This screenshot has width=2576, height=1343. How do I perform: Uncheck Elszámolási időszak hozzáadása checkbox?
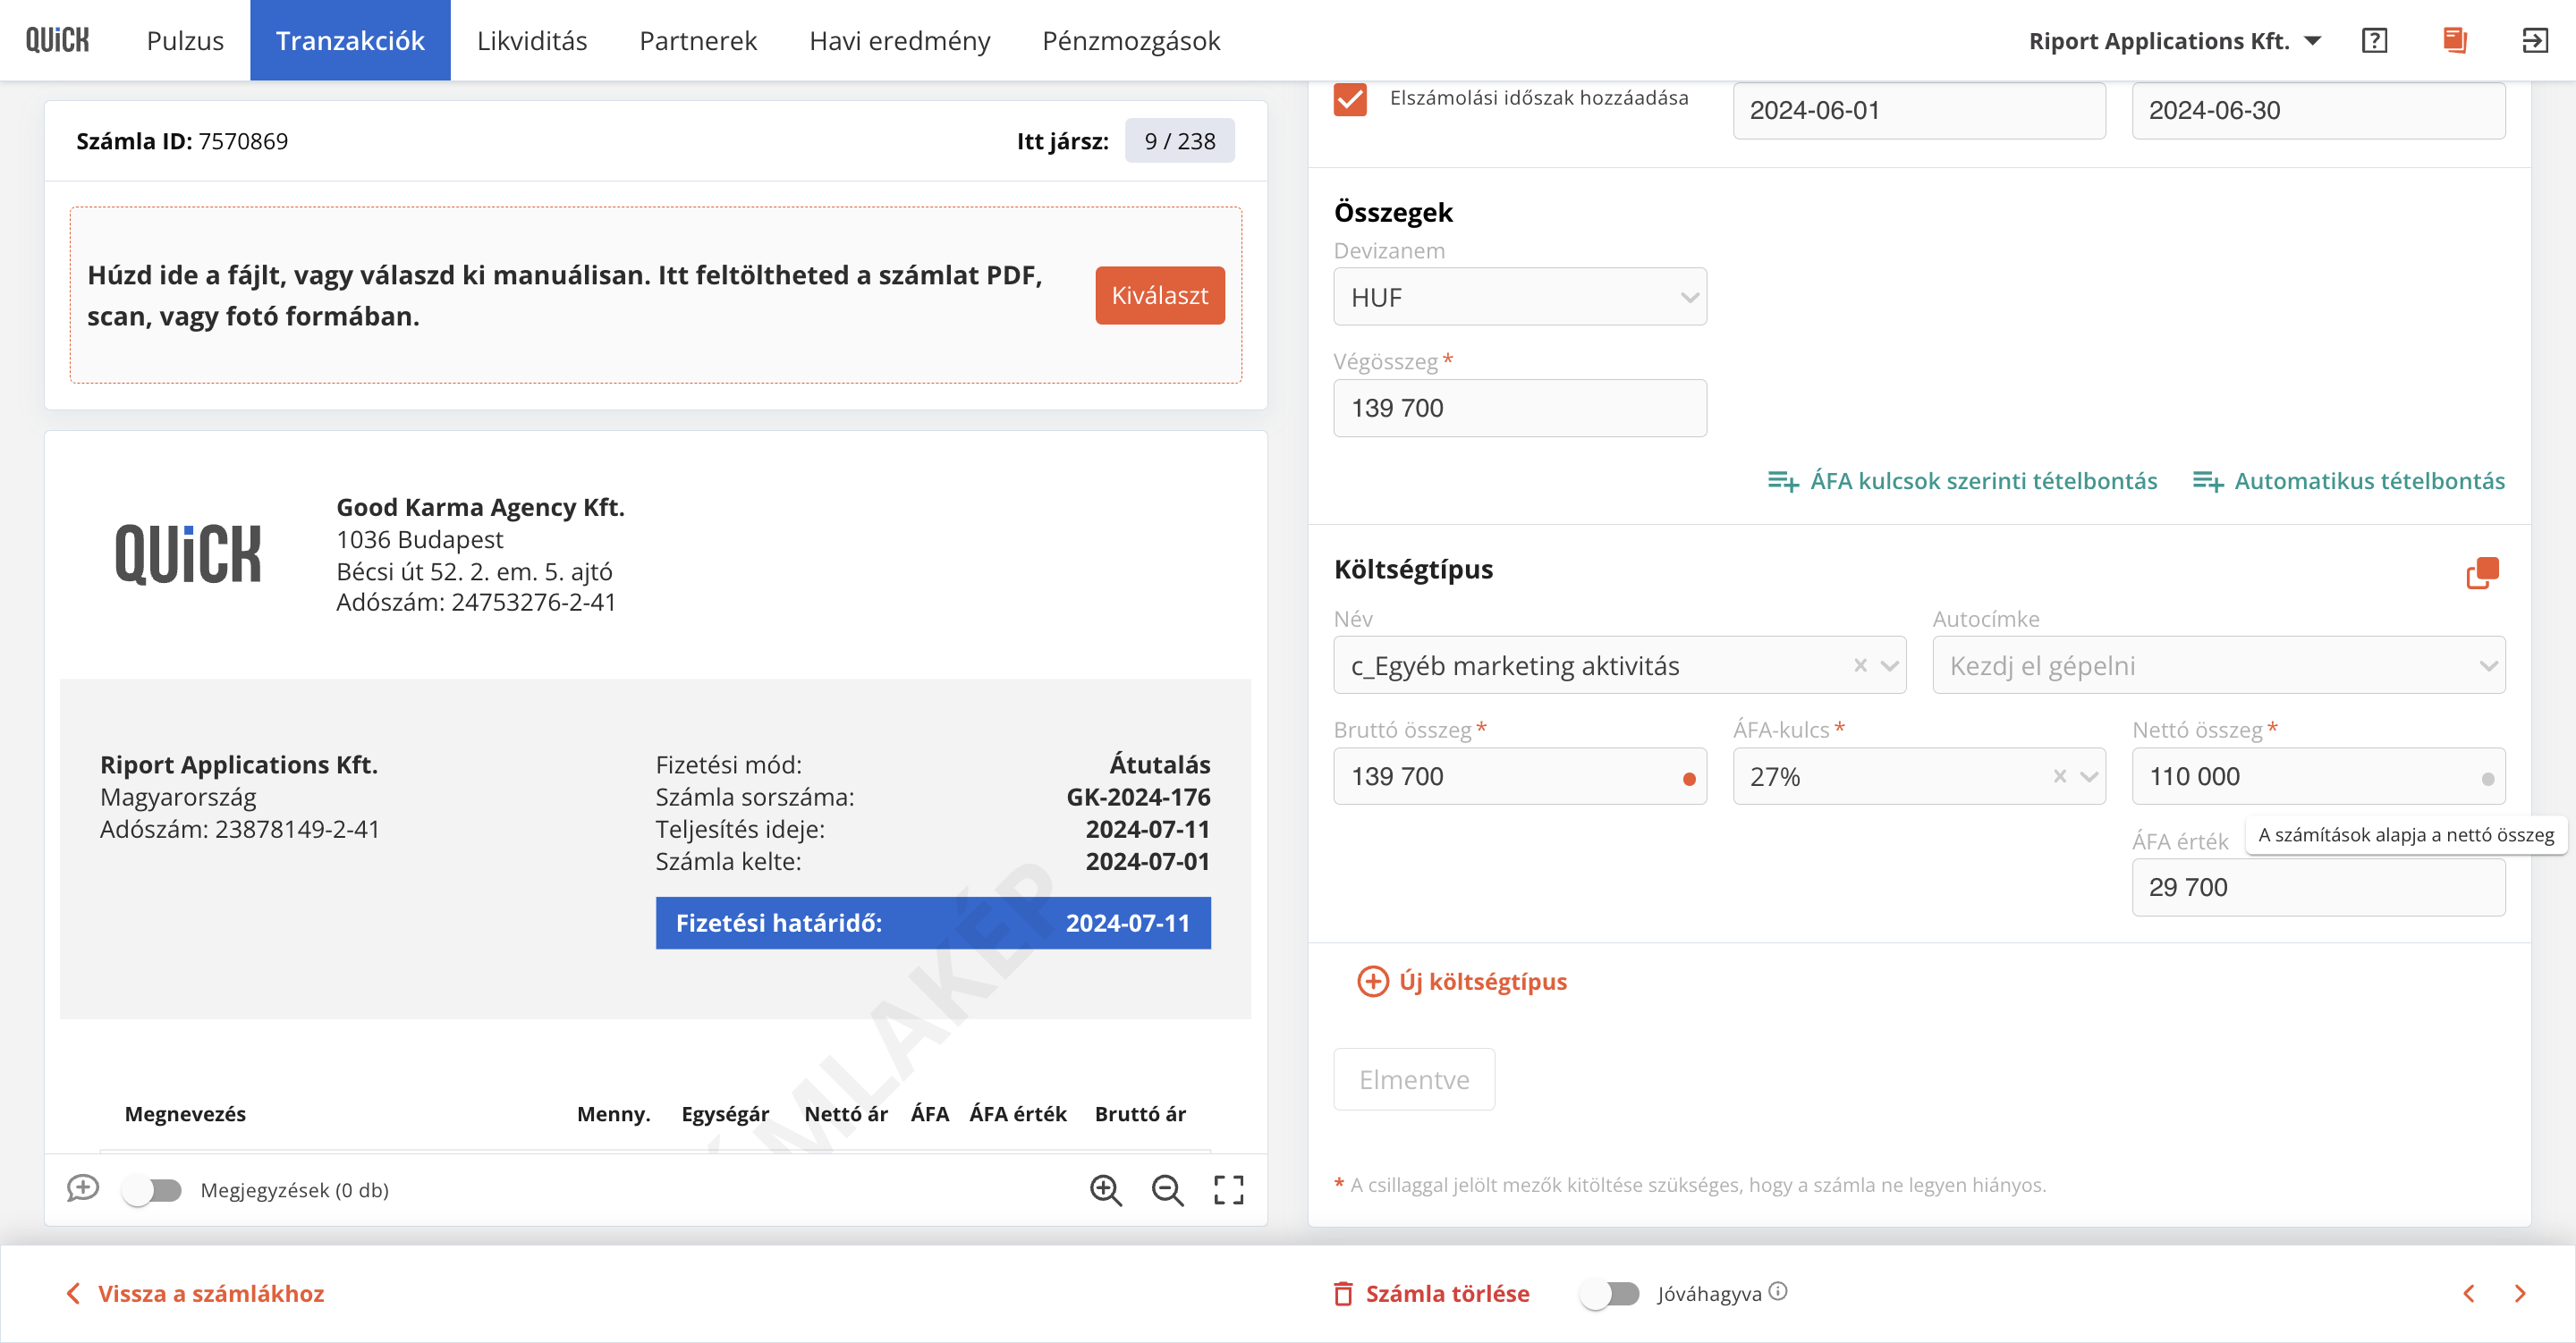(1350, 98)
